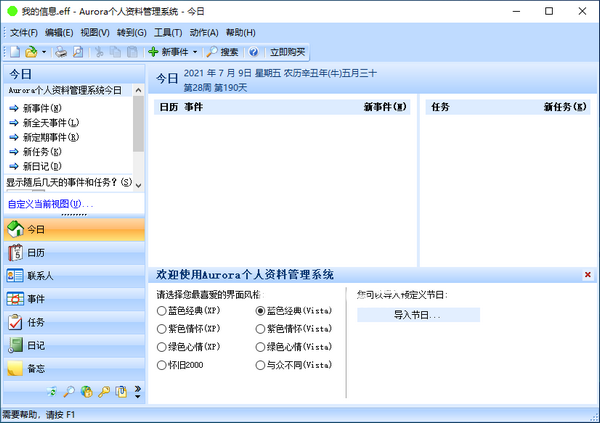600x423 pixels.
Task: Click the Print toolbar icon
Action: point(61,52)
